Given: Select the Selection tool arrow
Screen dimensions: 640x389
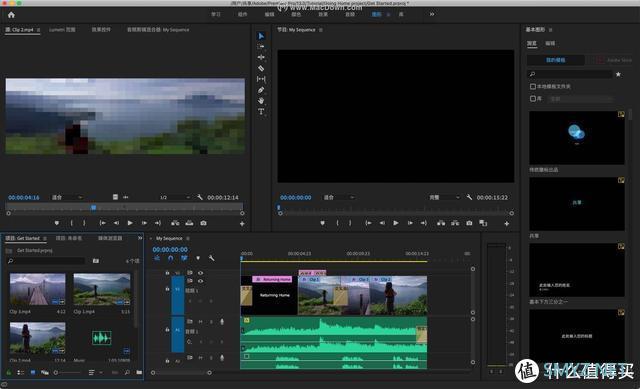Looking at the screenshot, I should click(x=261, y=36).
